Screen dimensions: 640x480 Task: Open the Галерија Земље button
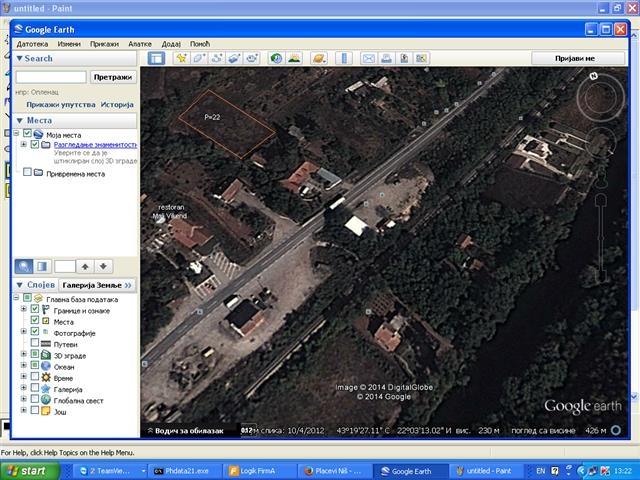(x=97, y=285)
